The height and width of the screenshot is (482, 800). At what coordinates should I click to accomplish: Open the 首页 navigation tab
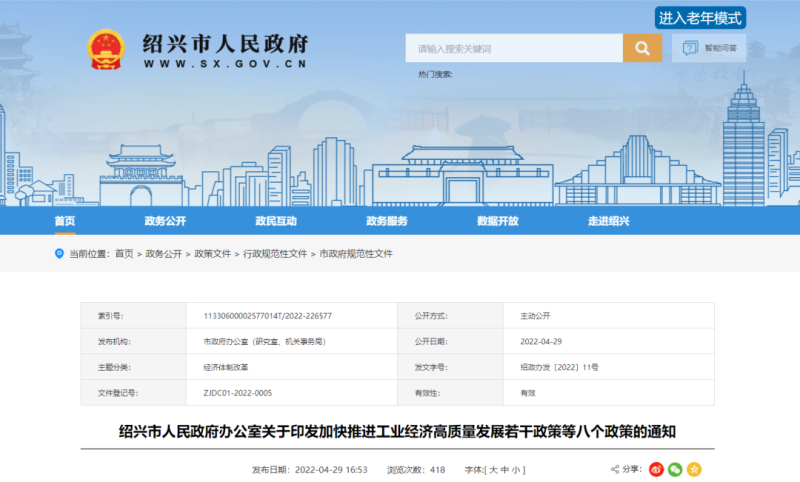(65, 221)
